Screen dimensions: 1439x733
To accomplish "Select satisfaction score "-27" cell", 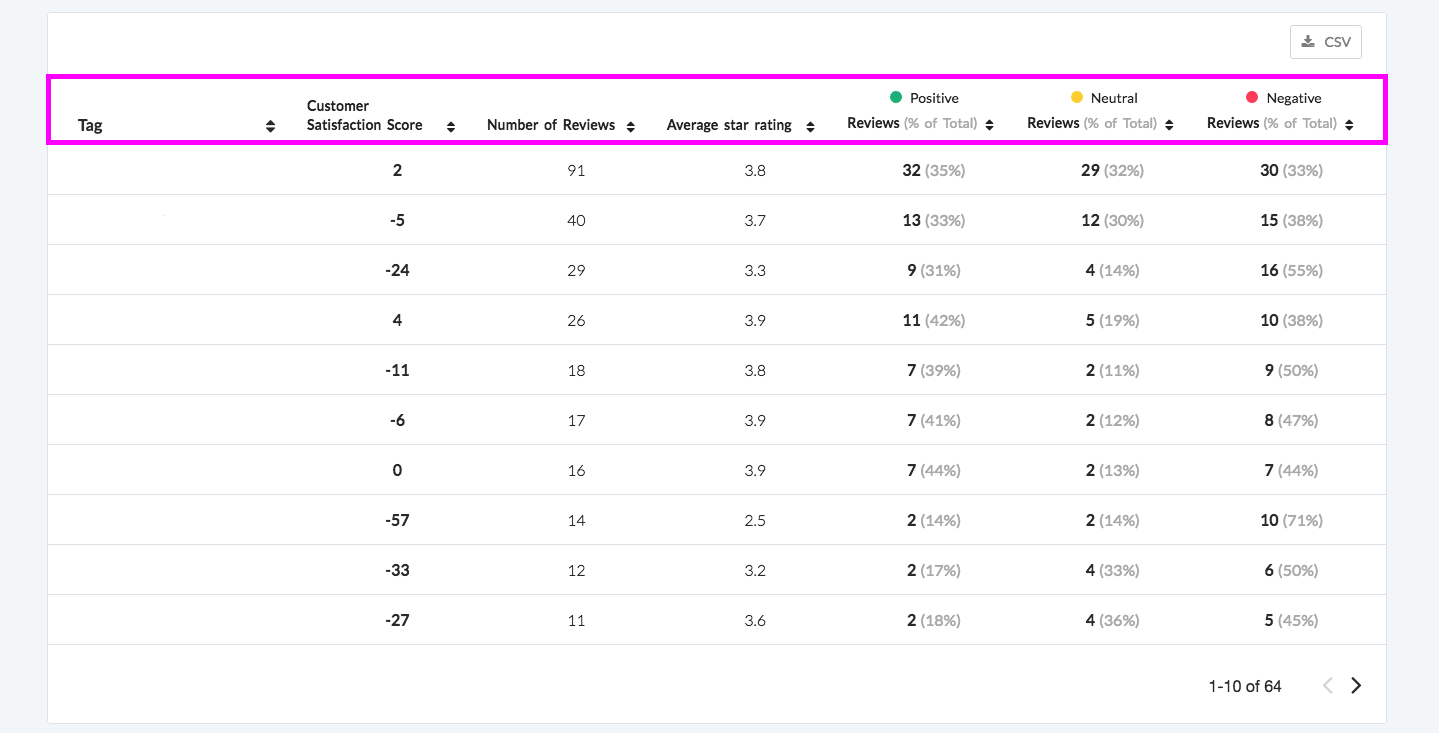I will pos(397,620).
